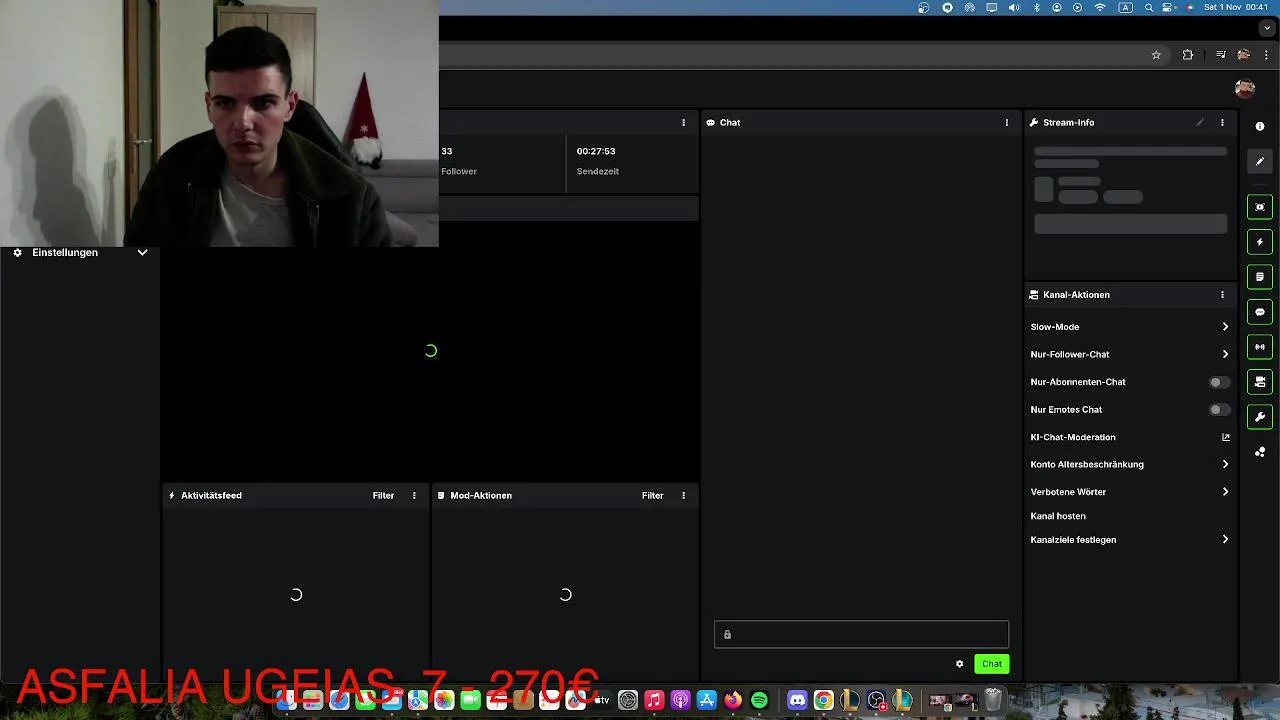Screen dimensions: 1280x720
Task: Click the pencil edit icon in right sidebar
Action: [x=1260, y=161]
